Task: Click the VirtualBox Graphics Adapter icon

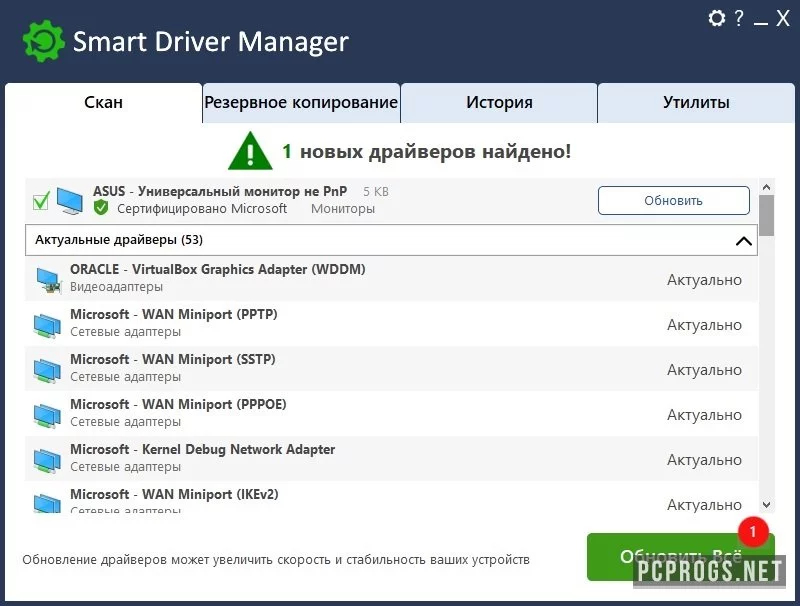Action: 48,280
